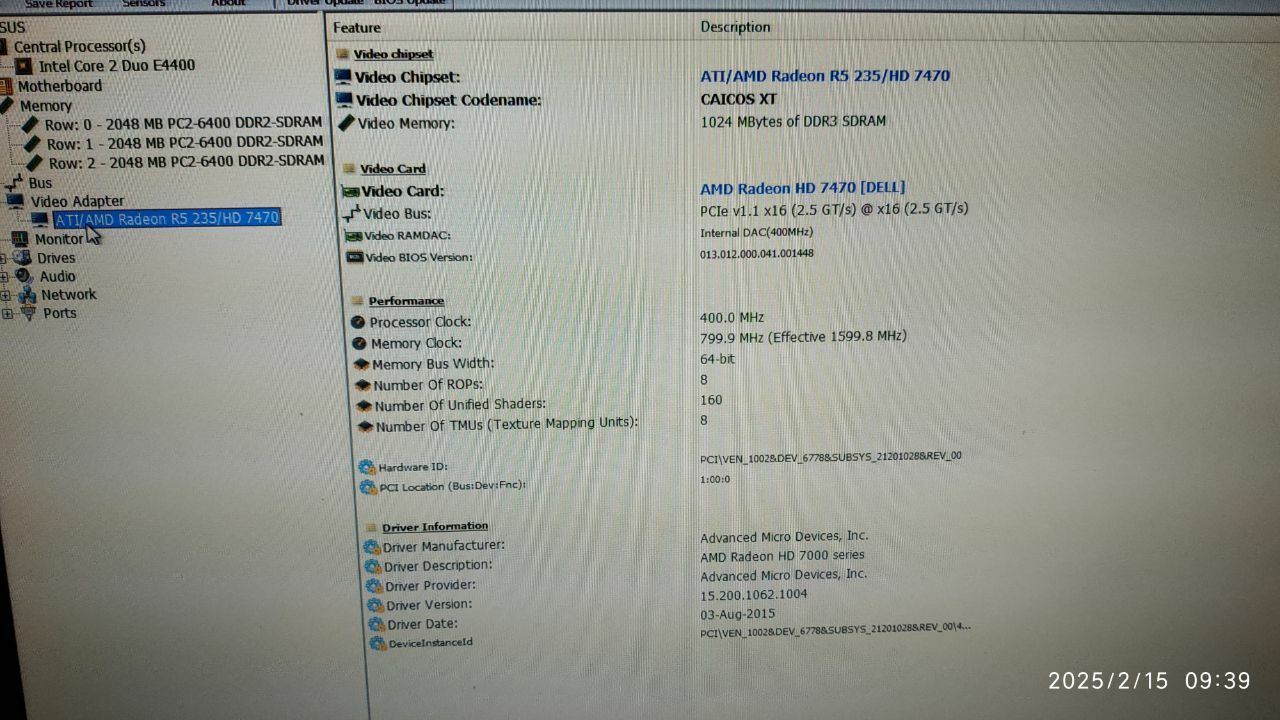Click the Memory Bus Width row icon
The image size is (1280, 720).
click(362, 365)
